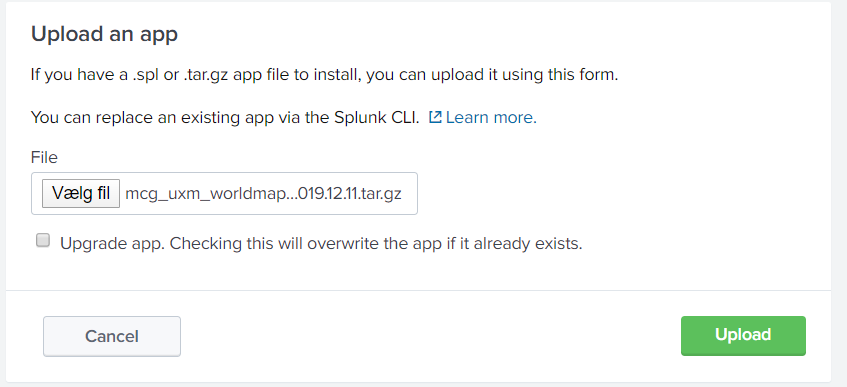Click the selected file name mcg_uxm_worldmap tar.gz

tap(263, 194)
